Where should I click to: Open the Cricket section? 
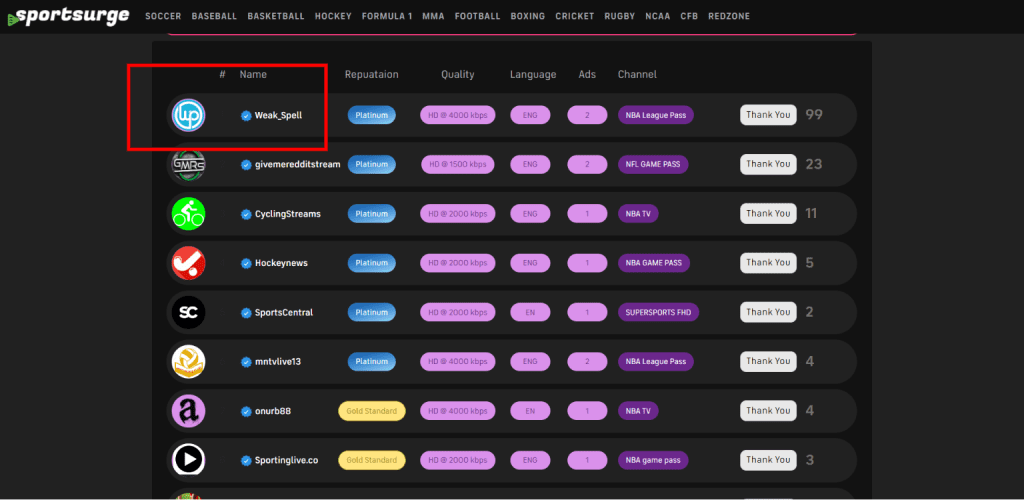(575, 16)
